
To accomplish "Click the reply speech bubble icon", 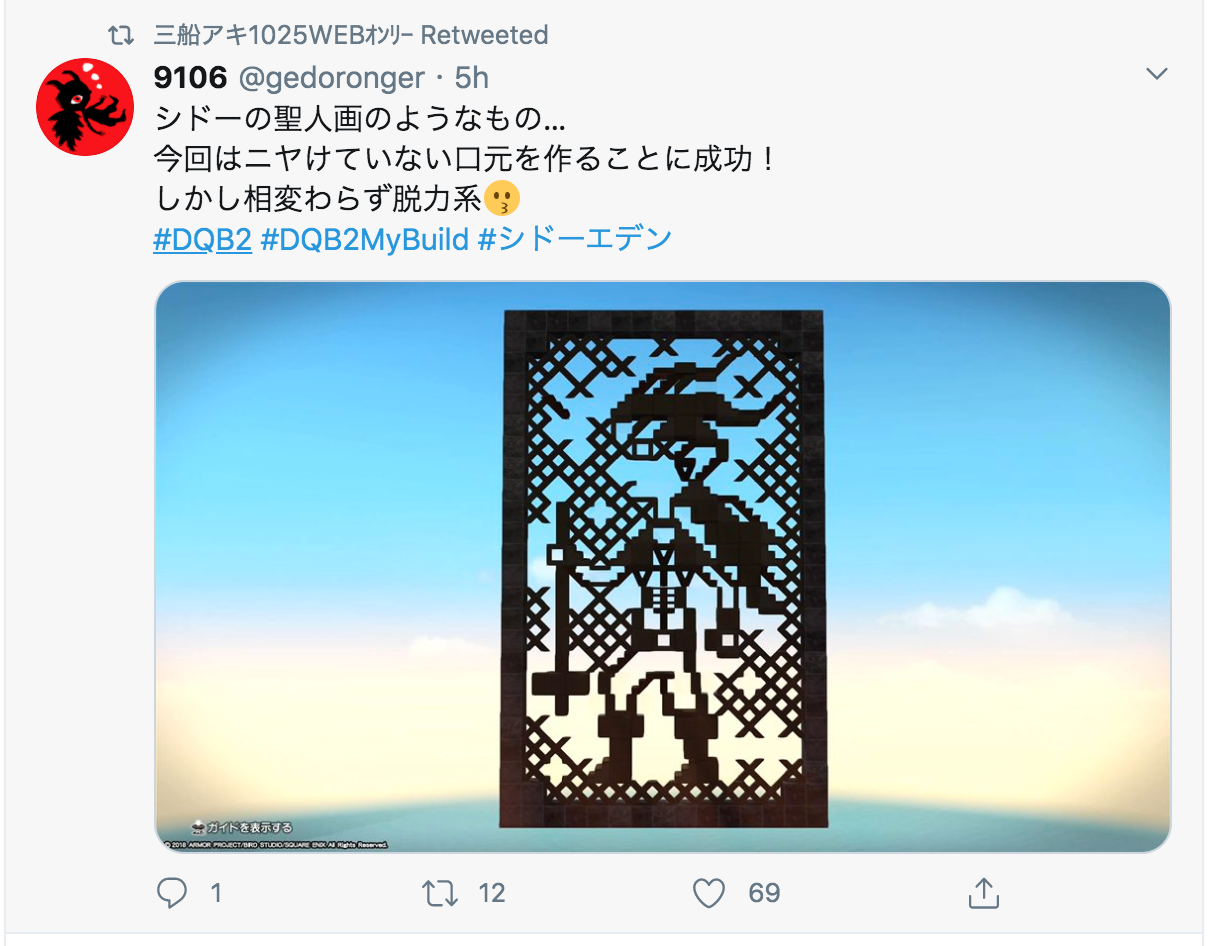I will (172, 893).
